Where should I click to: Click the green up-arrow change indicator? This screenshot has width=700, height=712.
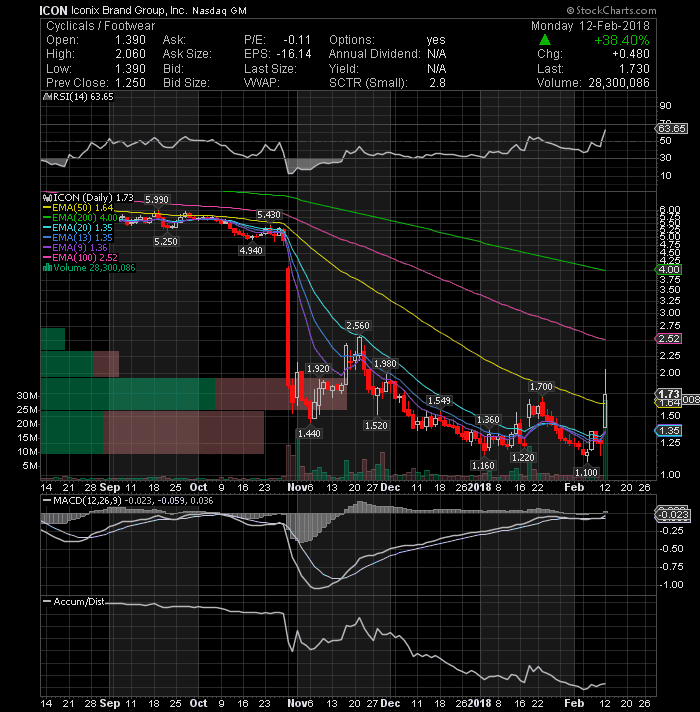pos(545,40)
